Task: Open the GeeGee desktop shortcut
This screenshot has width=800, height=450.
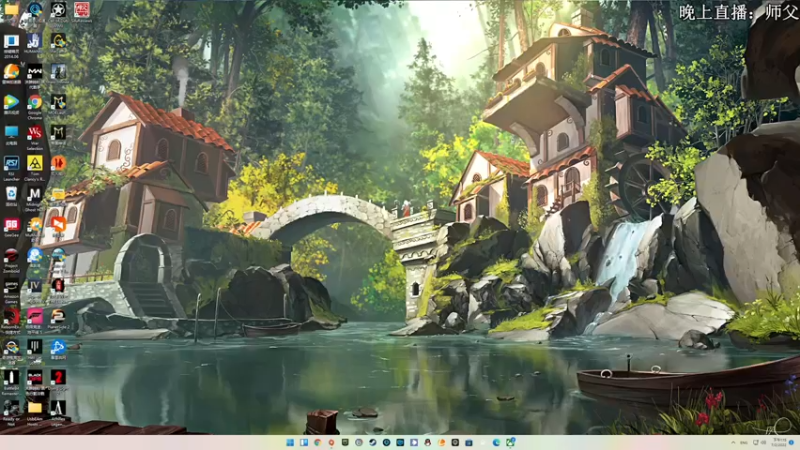Action: click(11, 225)
